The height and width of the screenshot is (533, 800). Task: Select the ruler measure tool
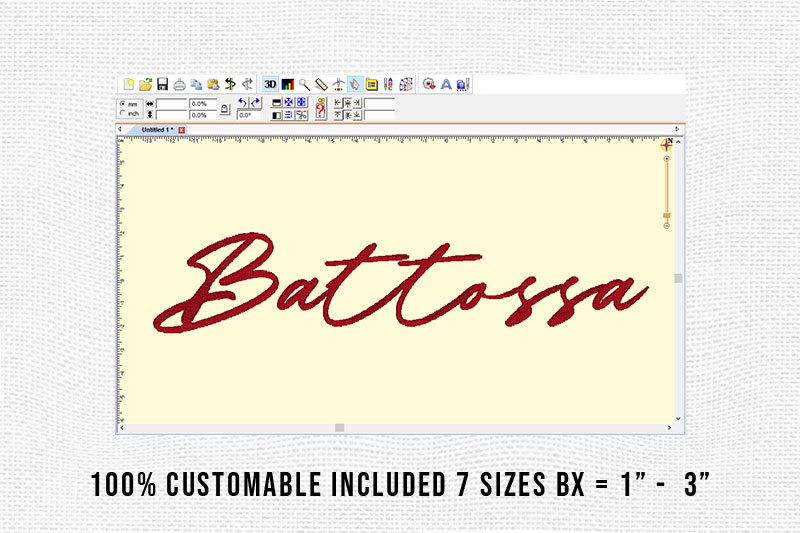point(321,84)
